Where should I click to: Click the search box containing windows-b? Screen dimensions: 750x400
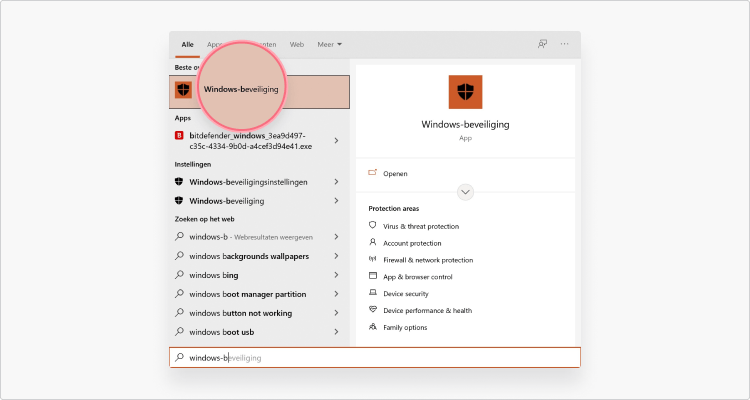(375, 357)
